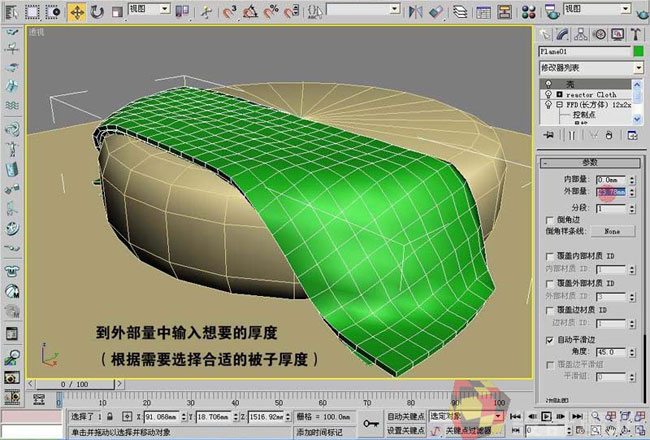Switch to the Display command panel tab
The width and height of the screenshot is (650, 440).
coord(617,34)
